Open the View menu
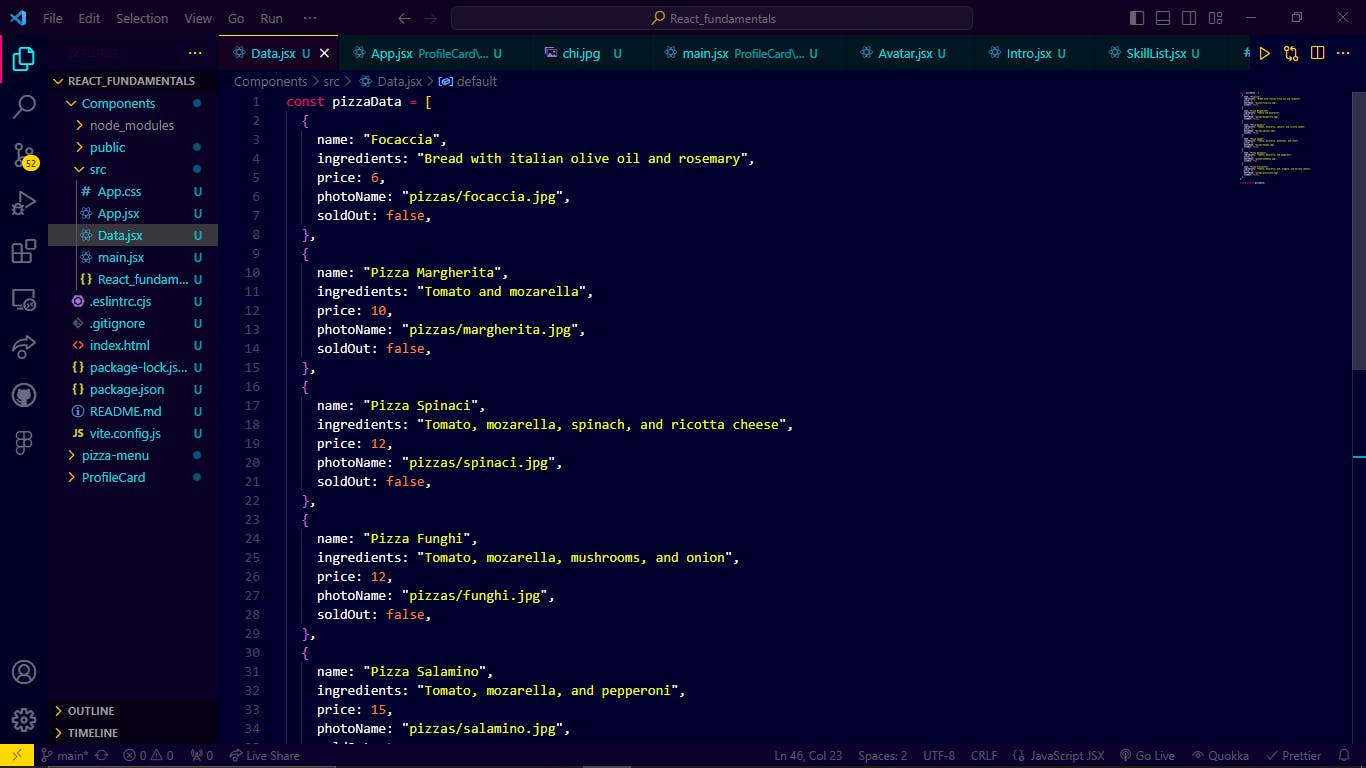1366x768 pixels. [198, 18]
